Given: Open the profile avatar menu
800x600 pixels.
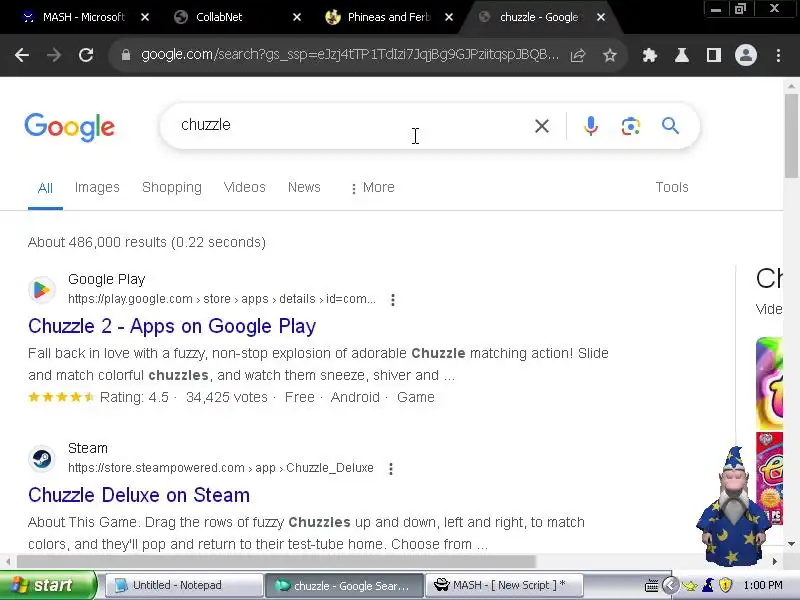Looking at the screenshot, I should [745, 55].
